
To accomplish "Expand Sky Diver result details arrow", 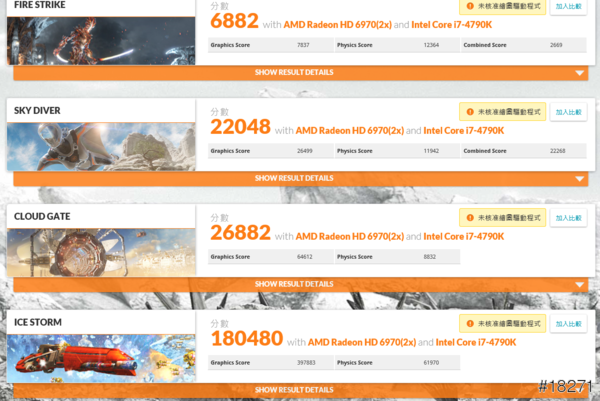I will [x=579, y=179].
